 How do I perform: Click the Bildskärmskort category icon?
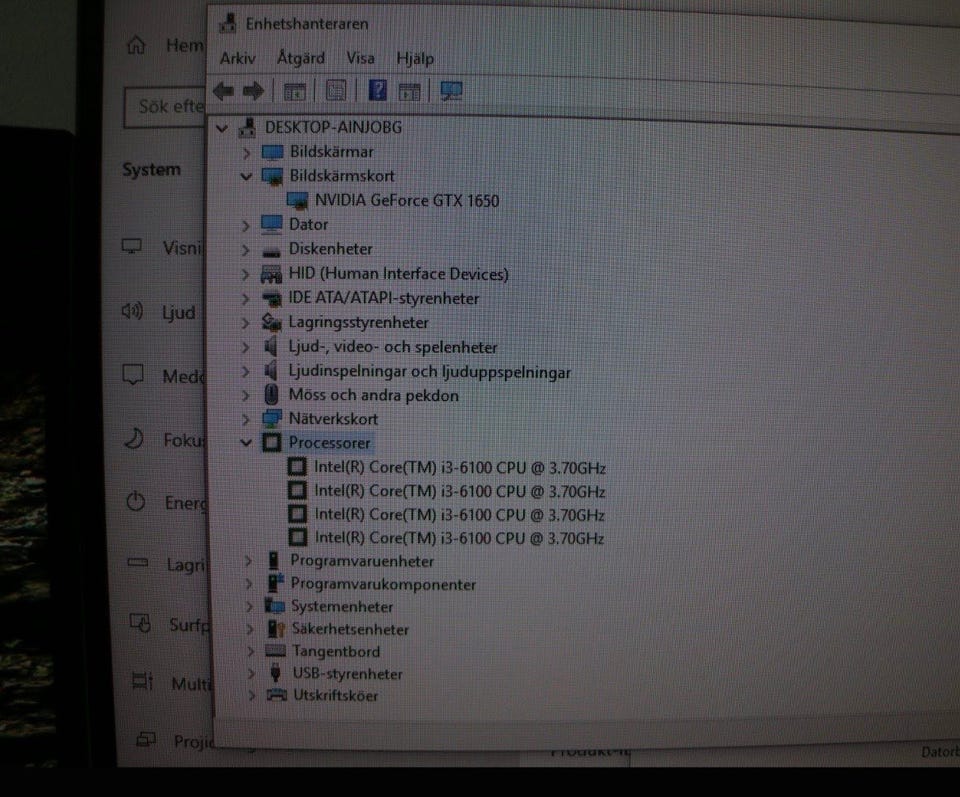[x=272, y=177]
